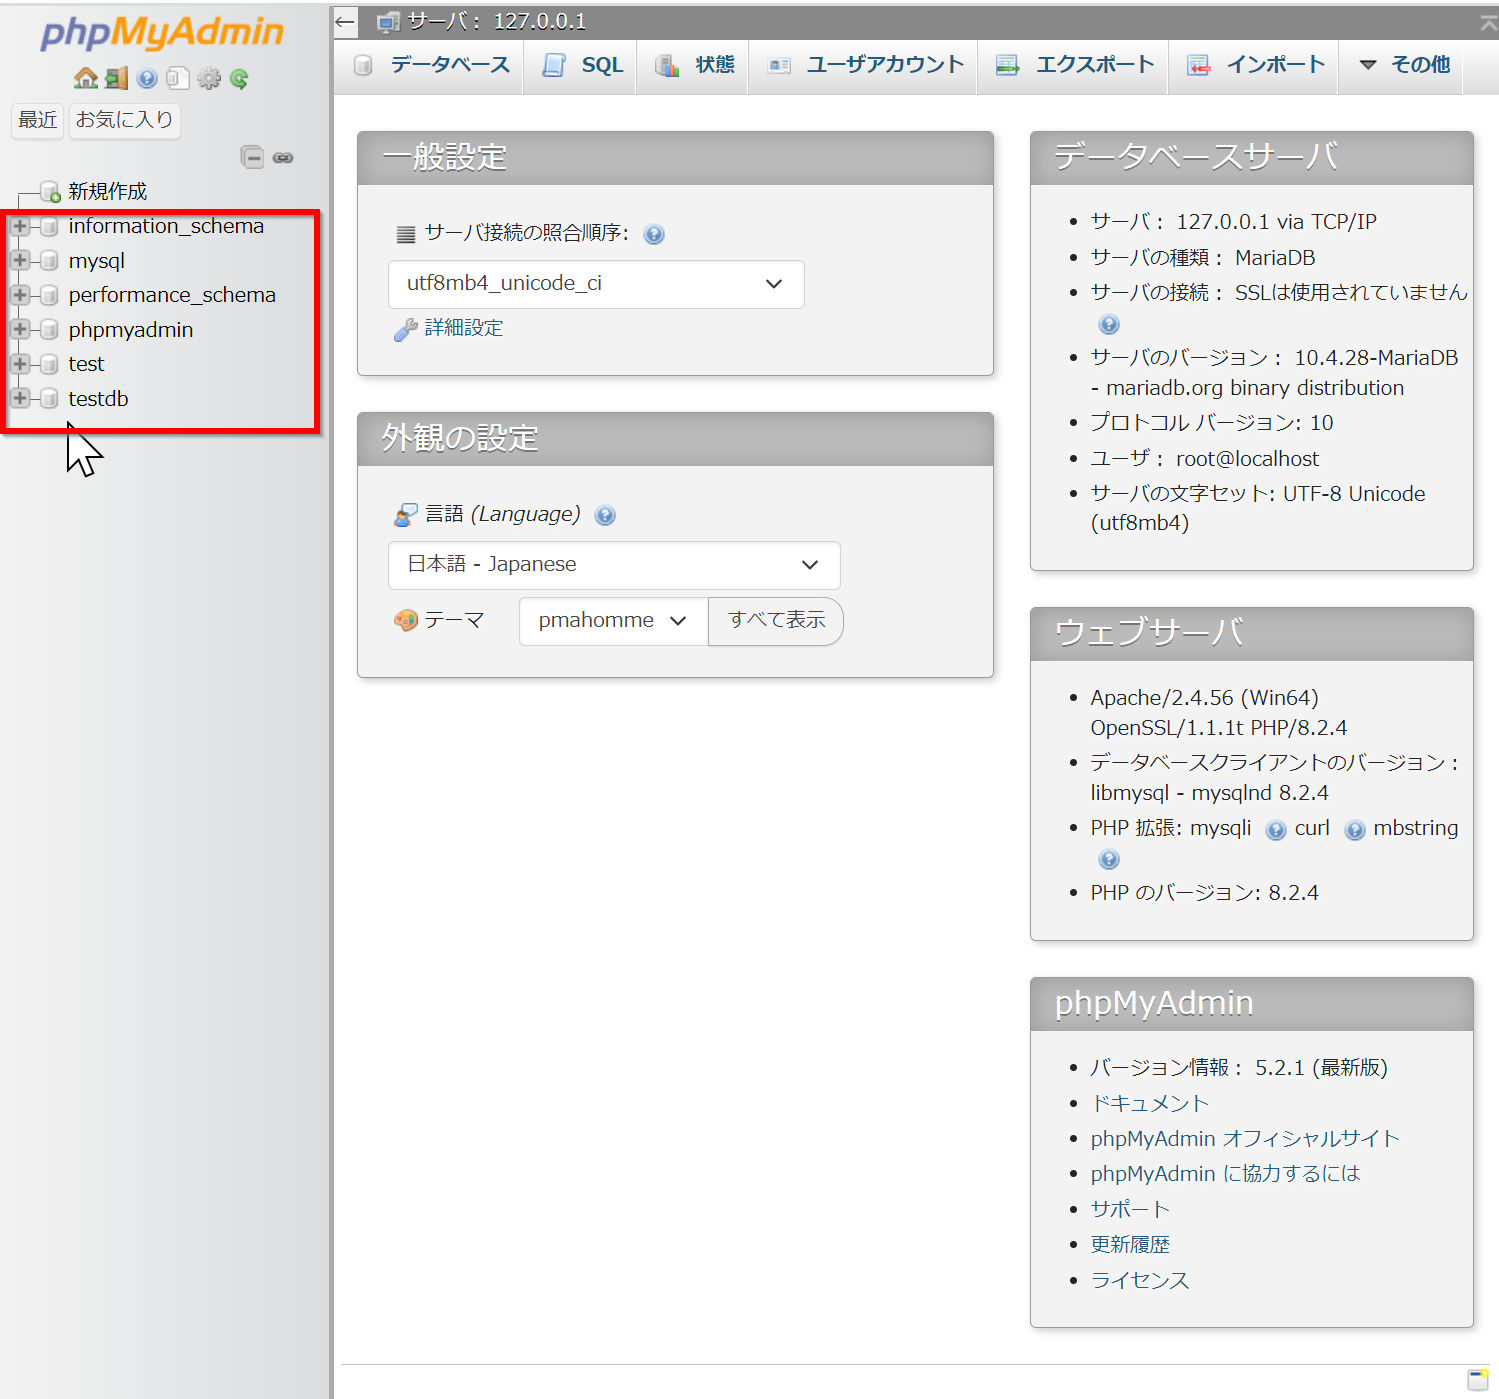Open MariaDB documentation page icon
Screen dimensions: 1499x1399
[x=178, y=78]
